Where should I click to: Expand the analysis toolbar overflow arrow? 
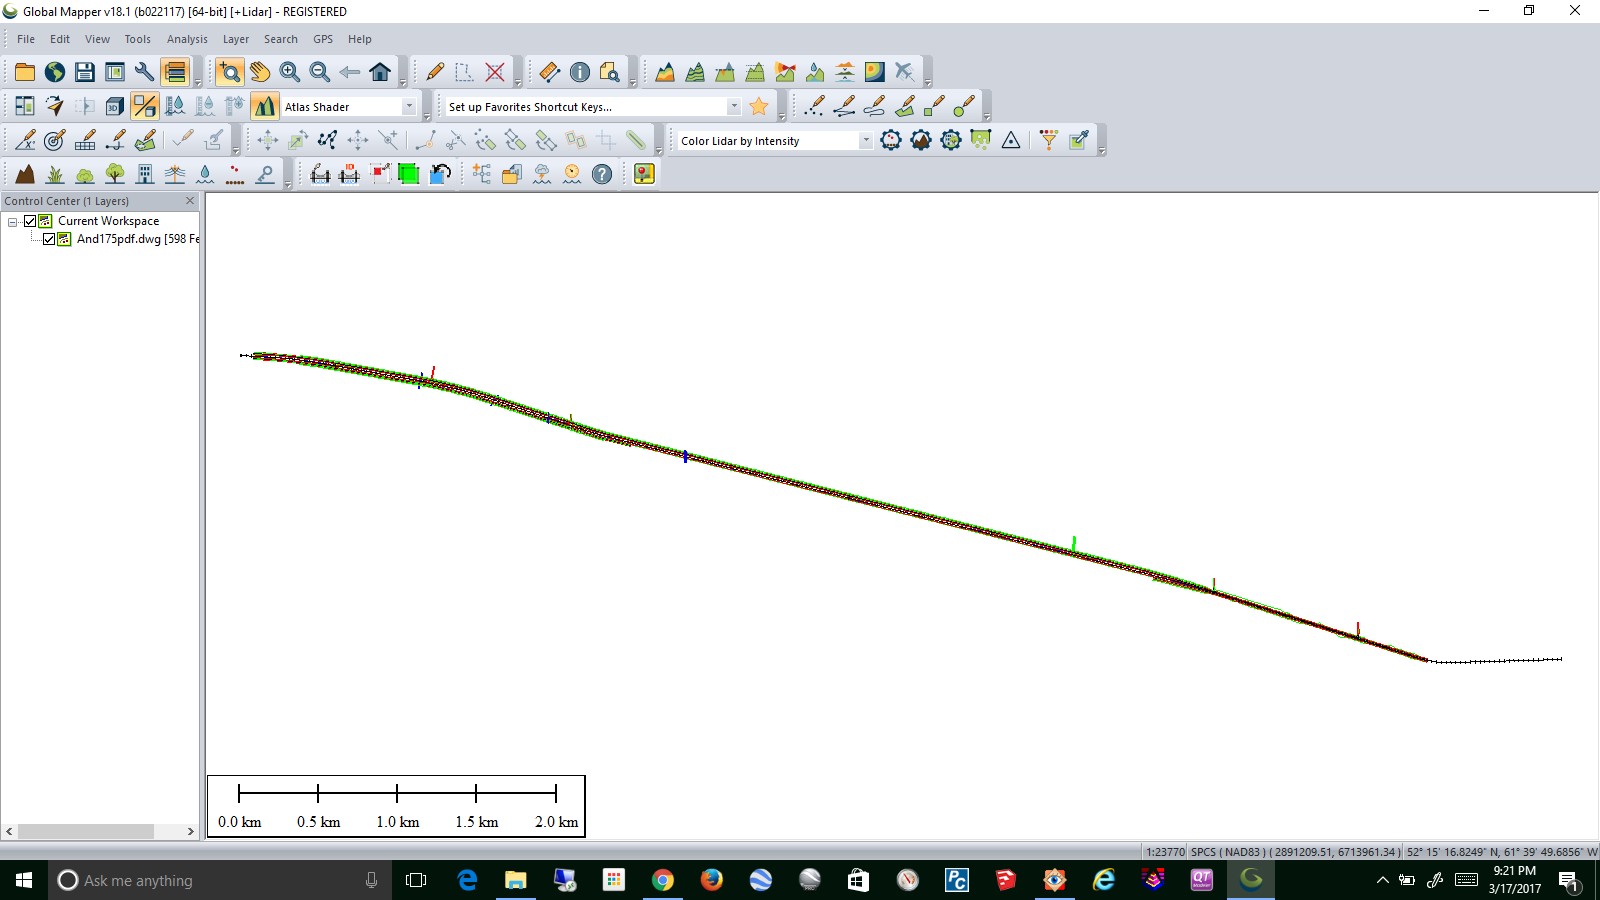[928, 83]
